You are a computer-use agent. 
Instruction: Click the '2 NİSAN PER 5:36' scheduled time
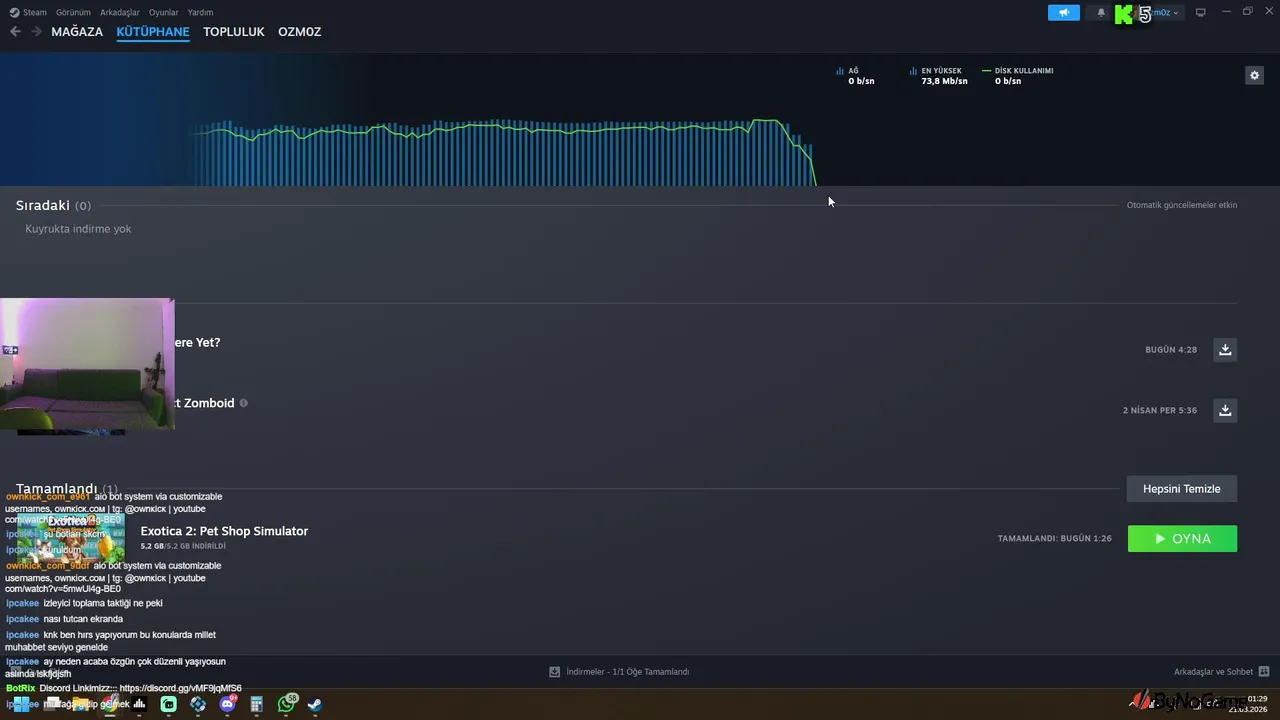coord(1160,410)
